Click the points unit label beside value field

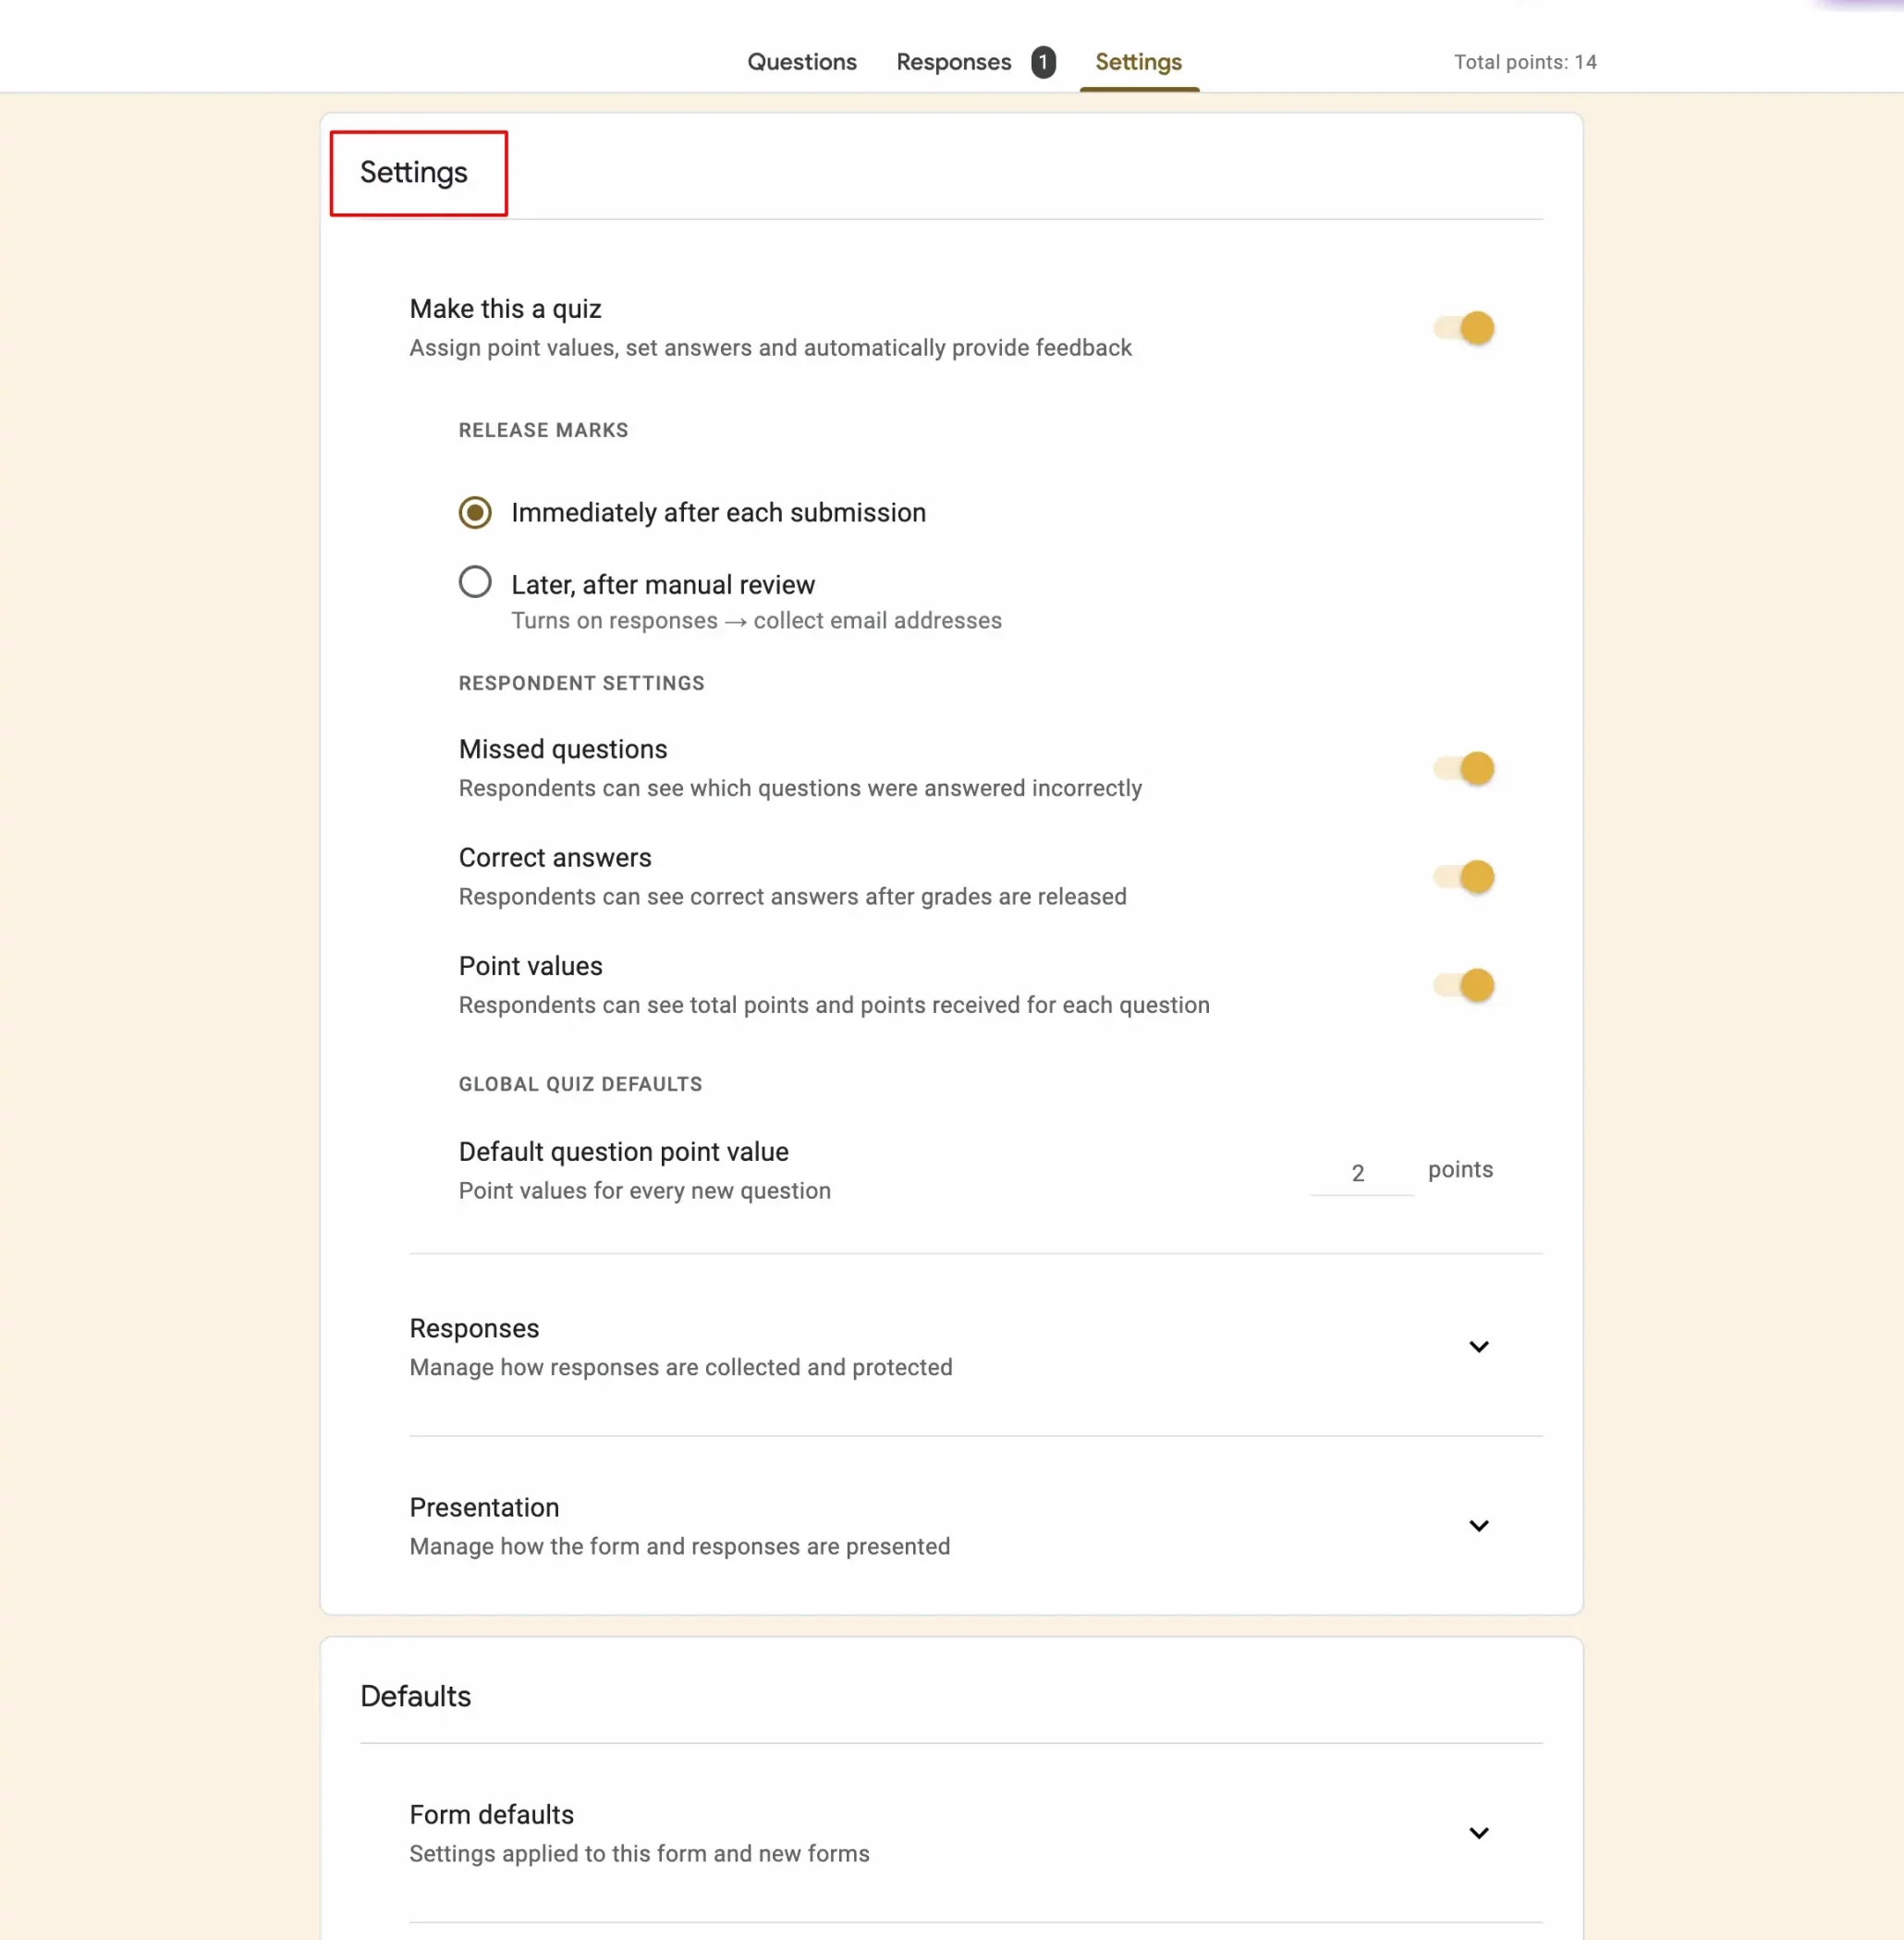(x=1459, y=1169)
